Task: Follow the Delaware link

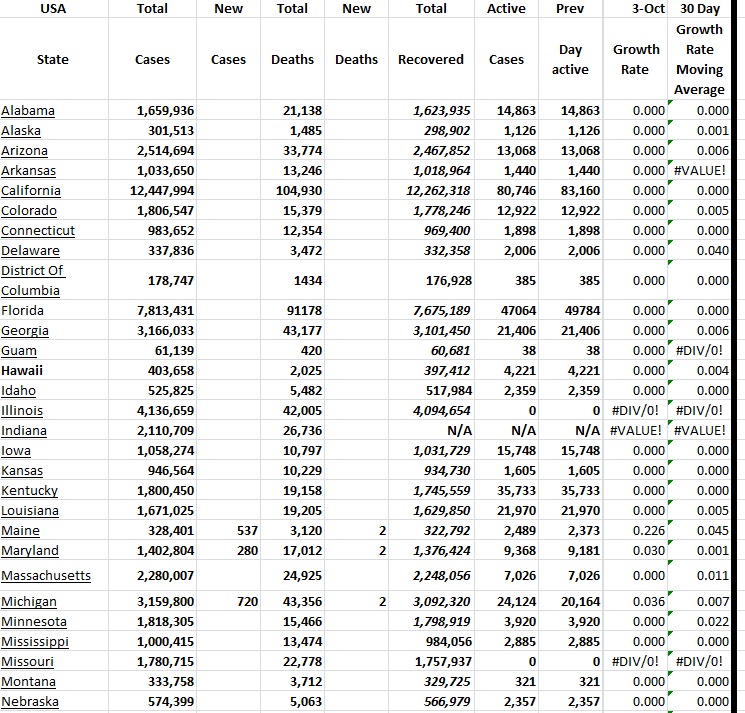Action: pyautogui.click(x=30, y=250)
